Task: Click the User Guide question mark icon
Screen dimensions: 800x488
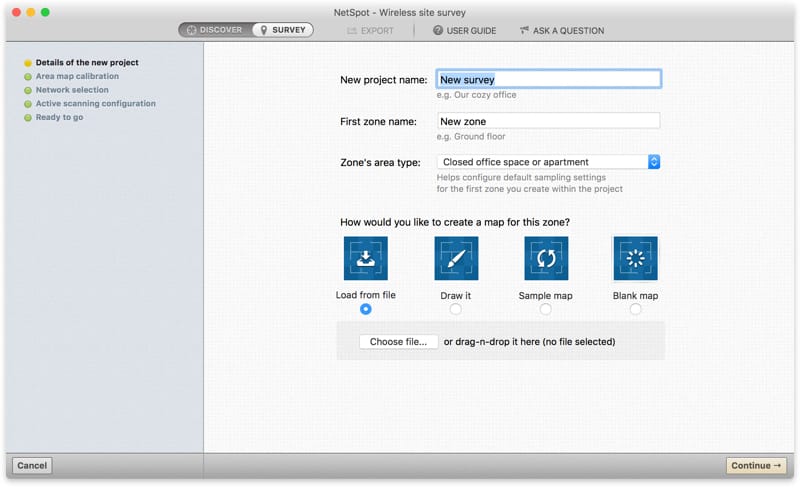Action: 438,30
